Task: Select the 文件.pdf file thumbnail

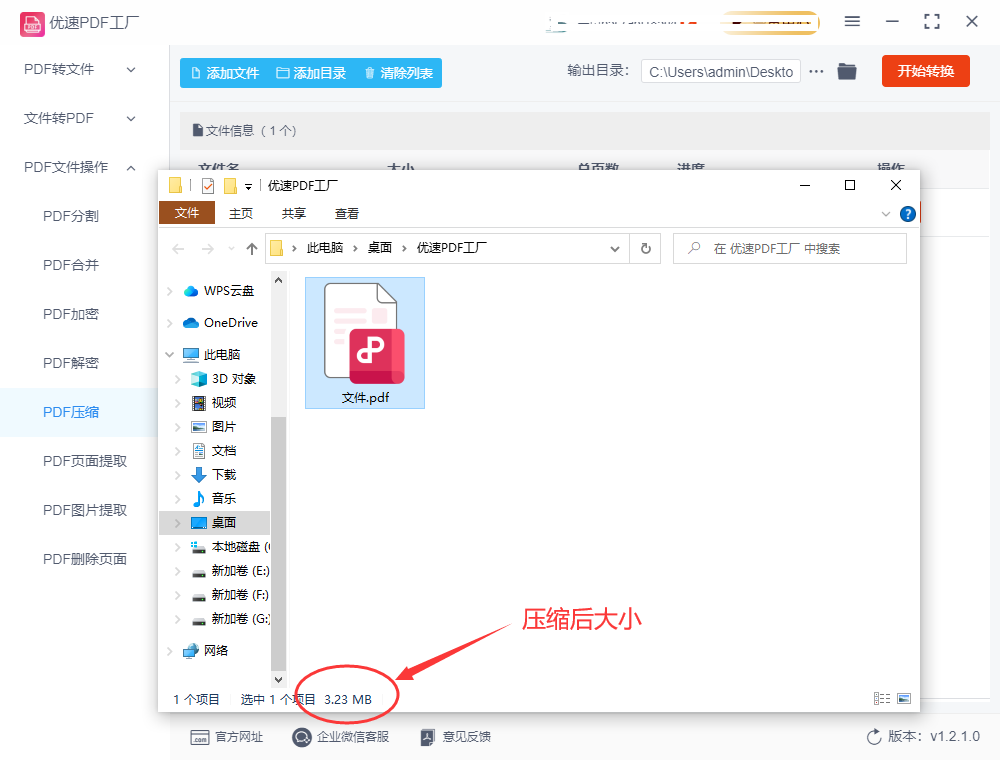Action: pos(365,342)
